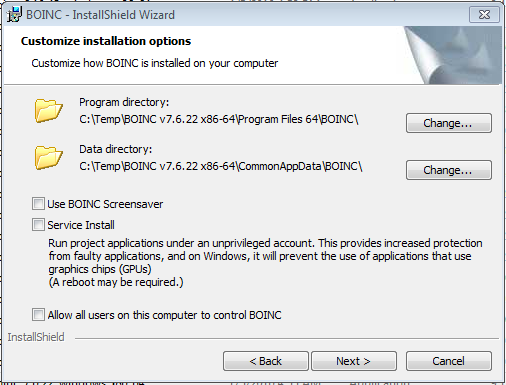The image size is (506, 385).
Task: Click the Data directory folder icon
Action: [48, 157]
